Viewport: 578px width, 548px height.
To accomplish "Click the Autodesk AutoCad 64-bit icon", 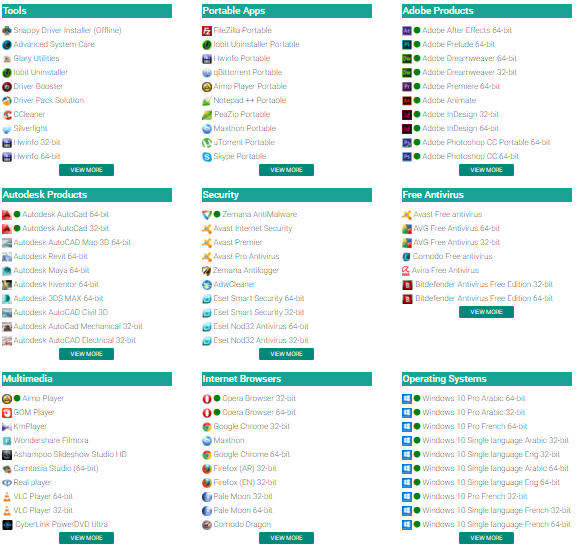I will 7,214.
